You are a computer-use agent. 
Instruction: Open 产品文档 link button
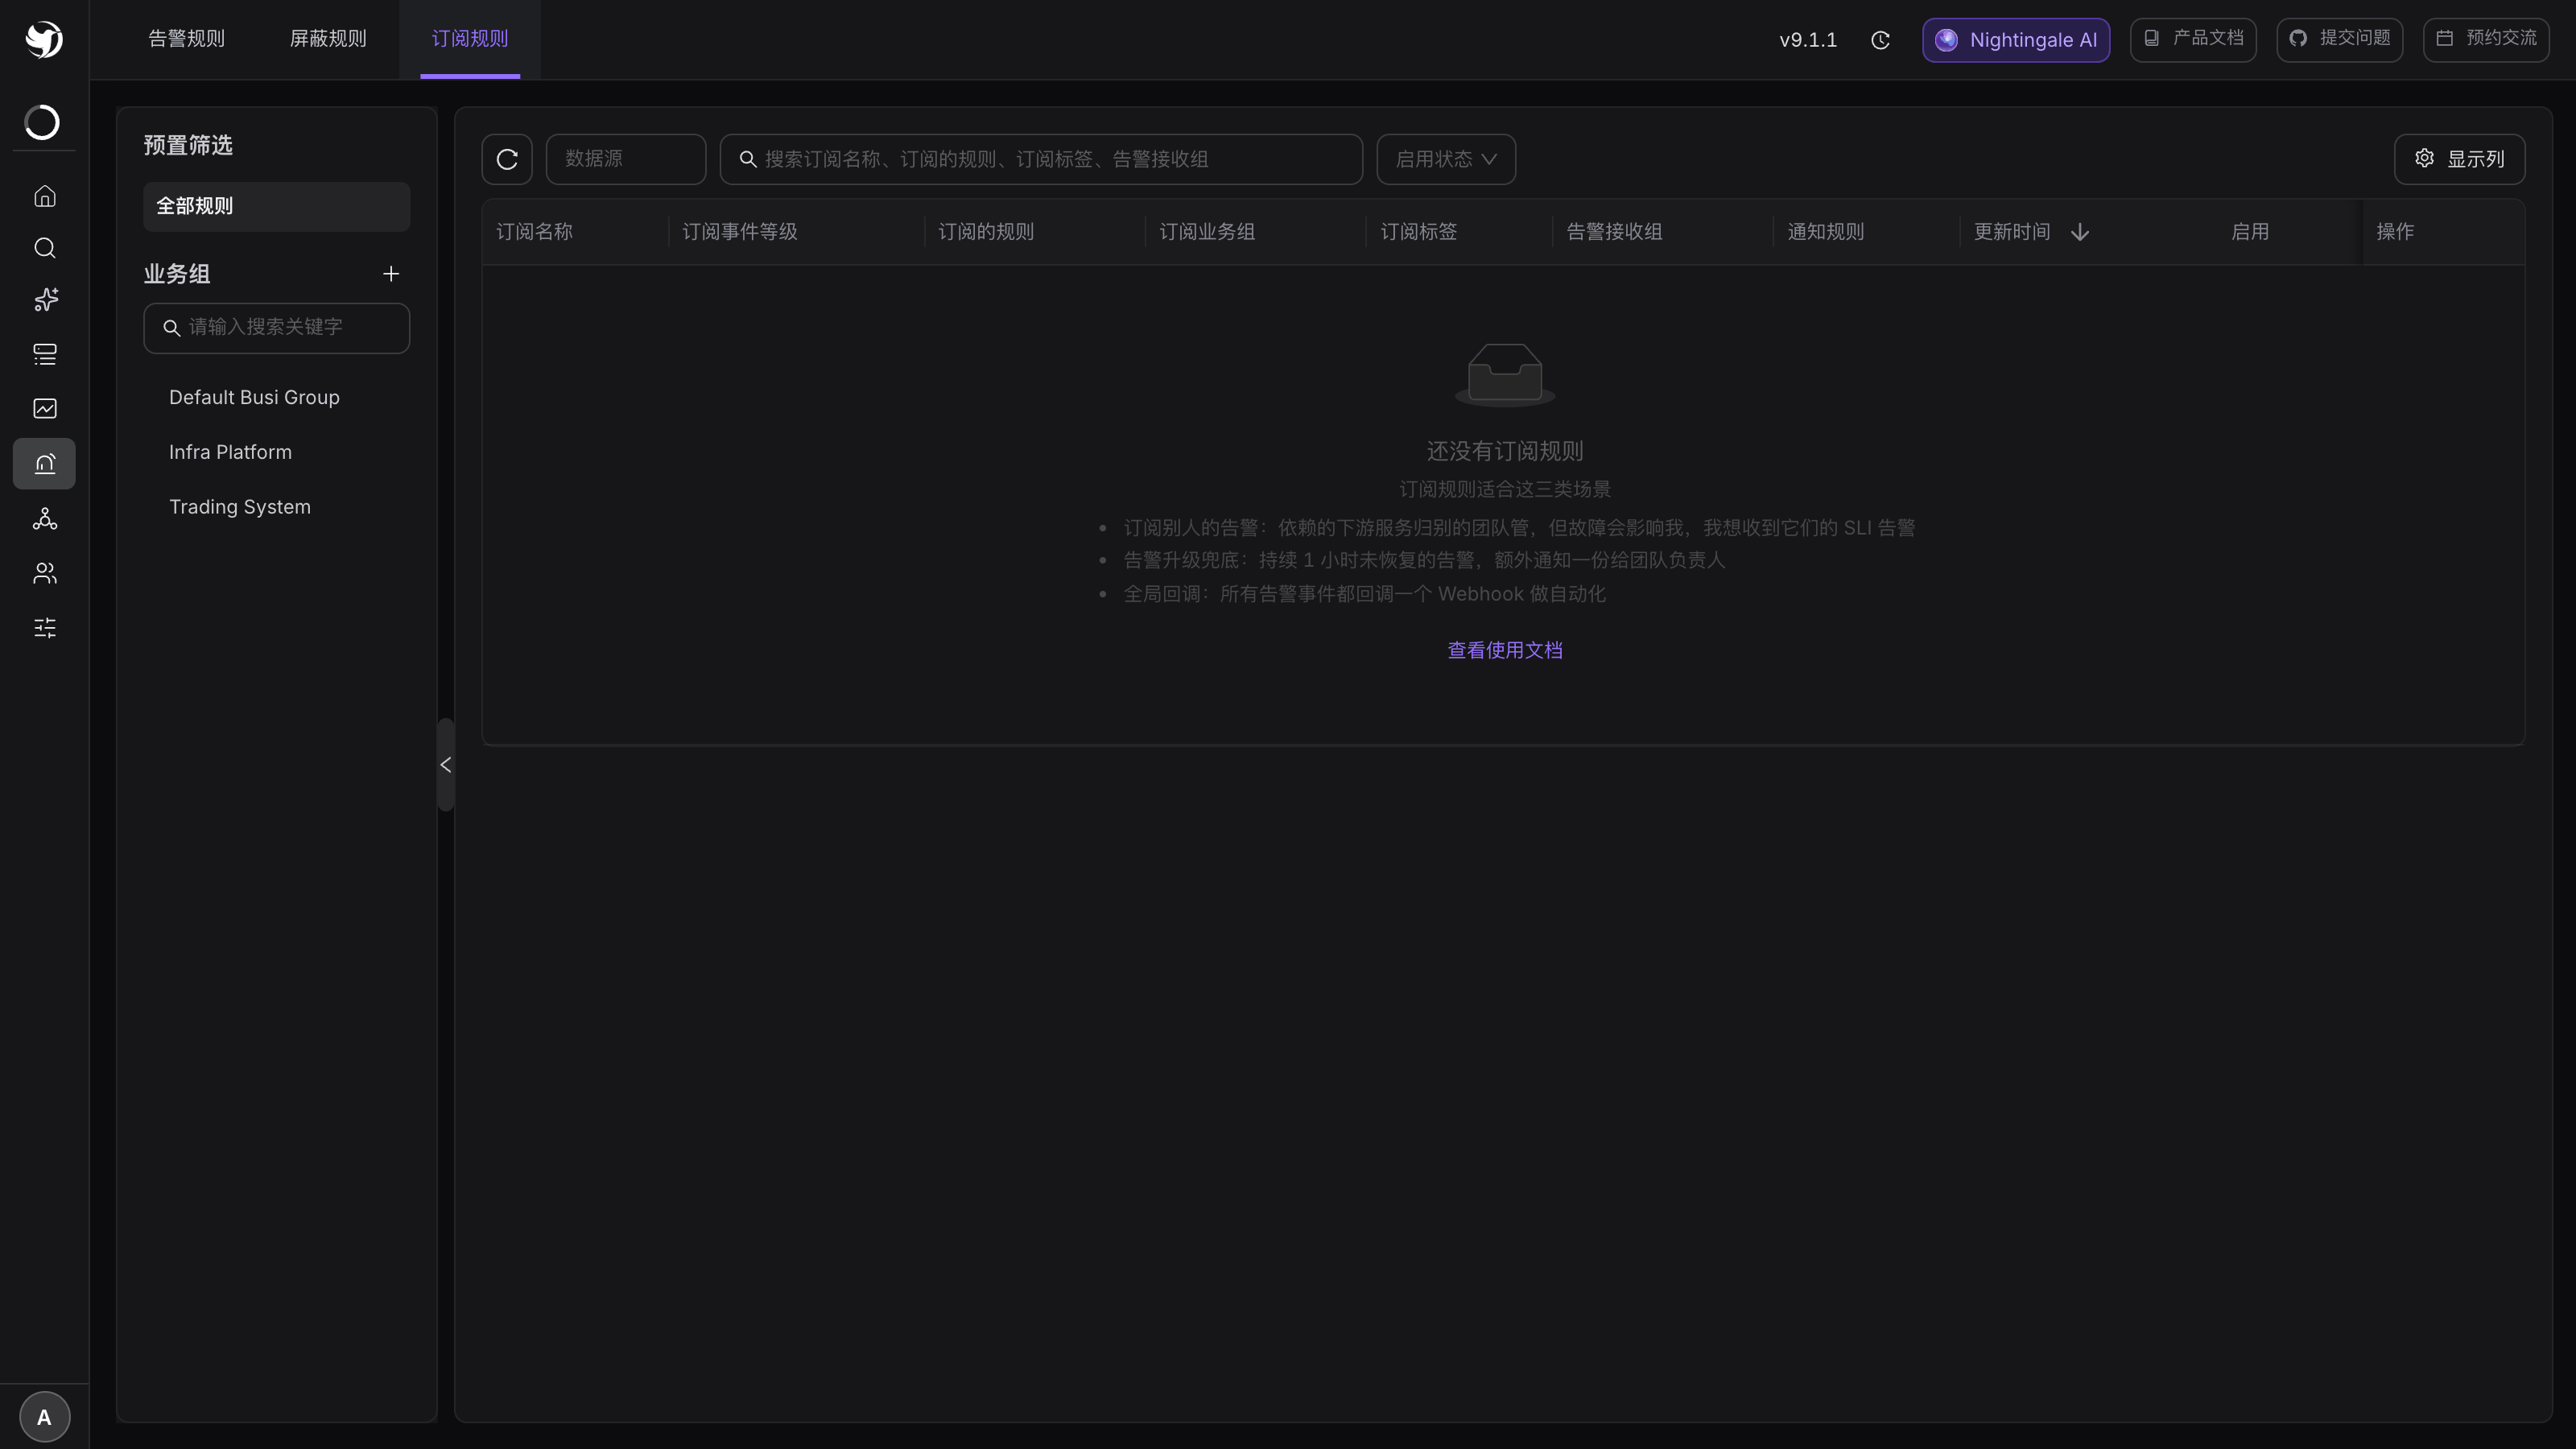click(2193, 40)
